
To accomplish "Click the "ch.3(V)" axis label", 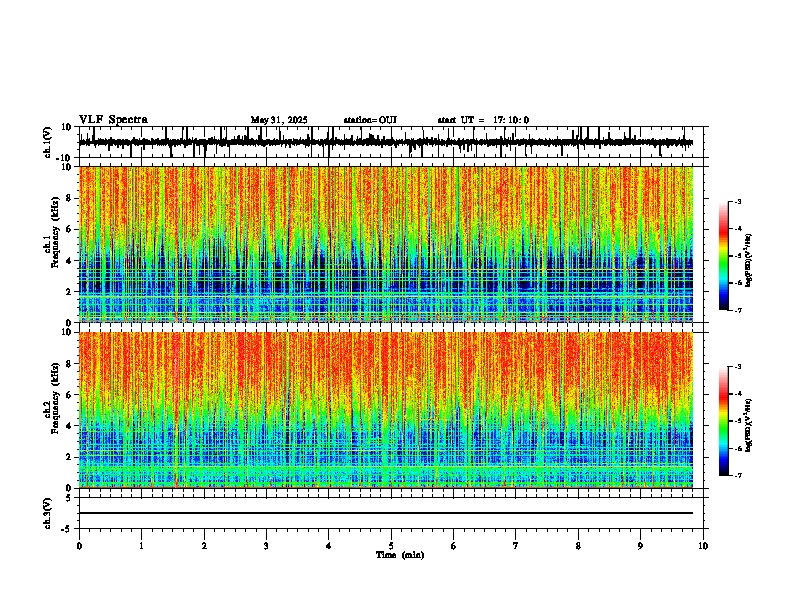I will 48,514.
